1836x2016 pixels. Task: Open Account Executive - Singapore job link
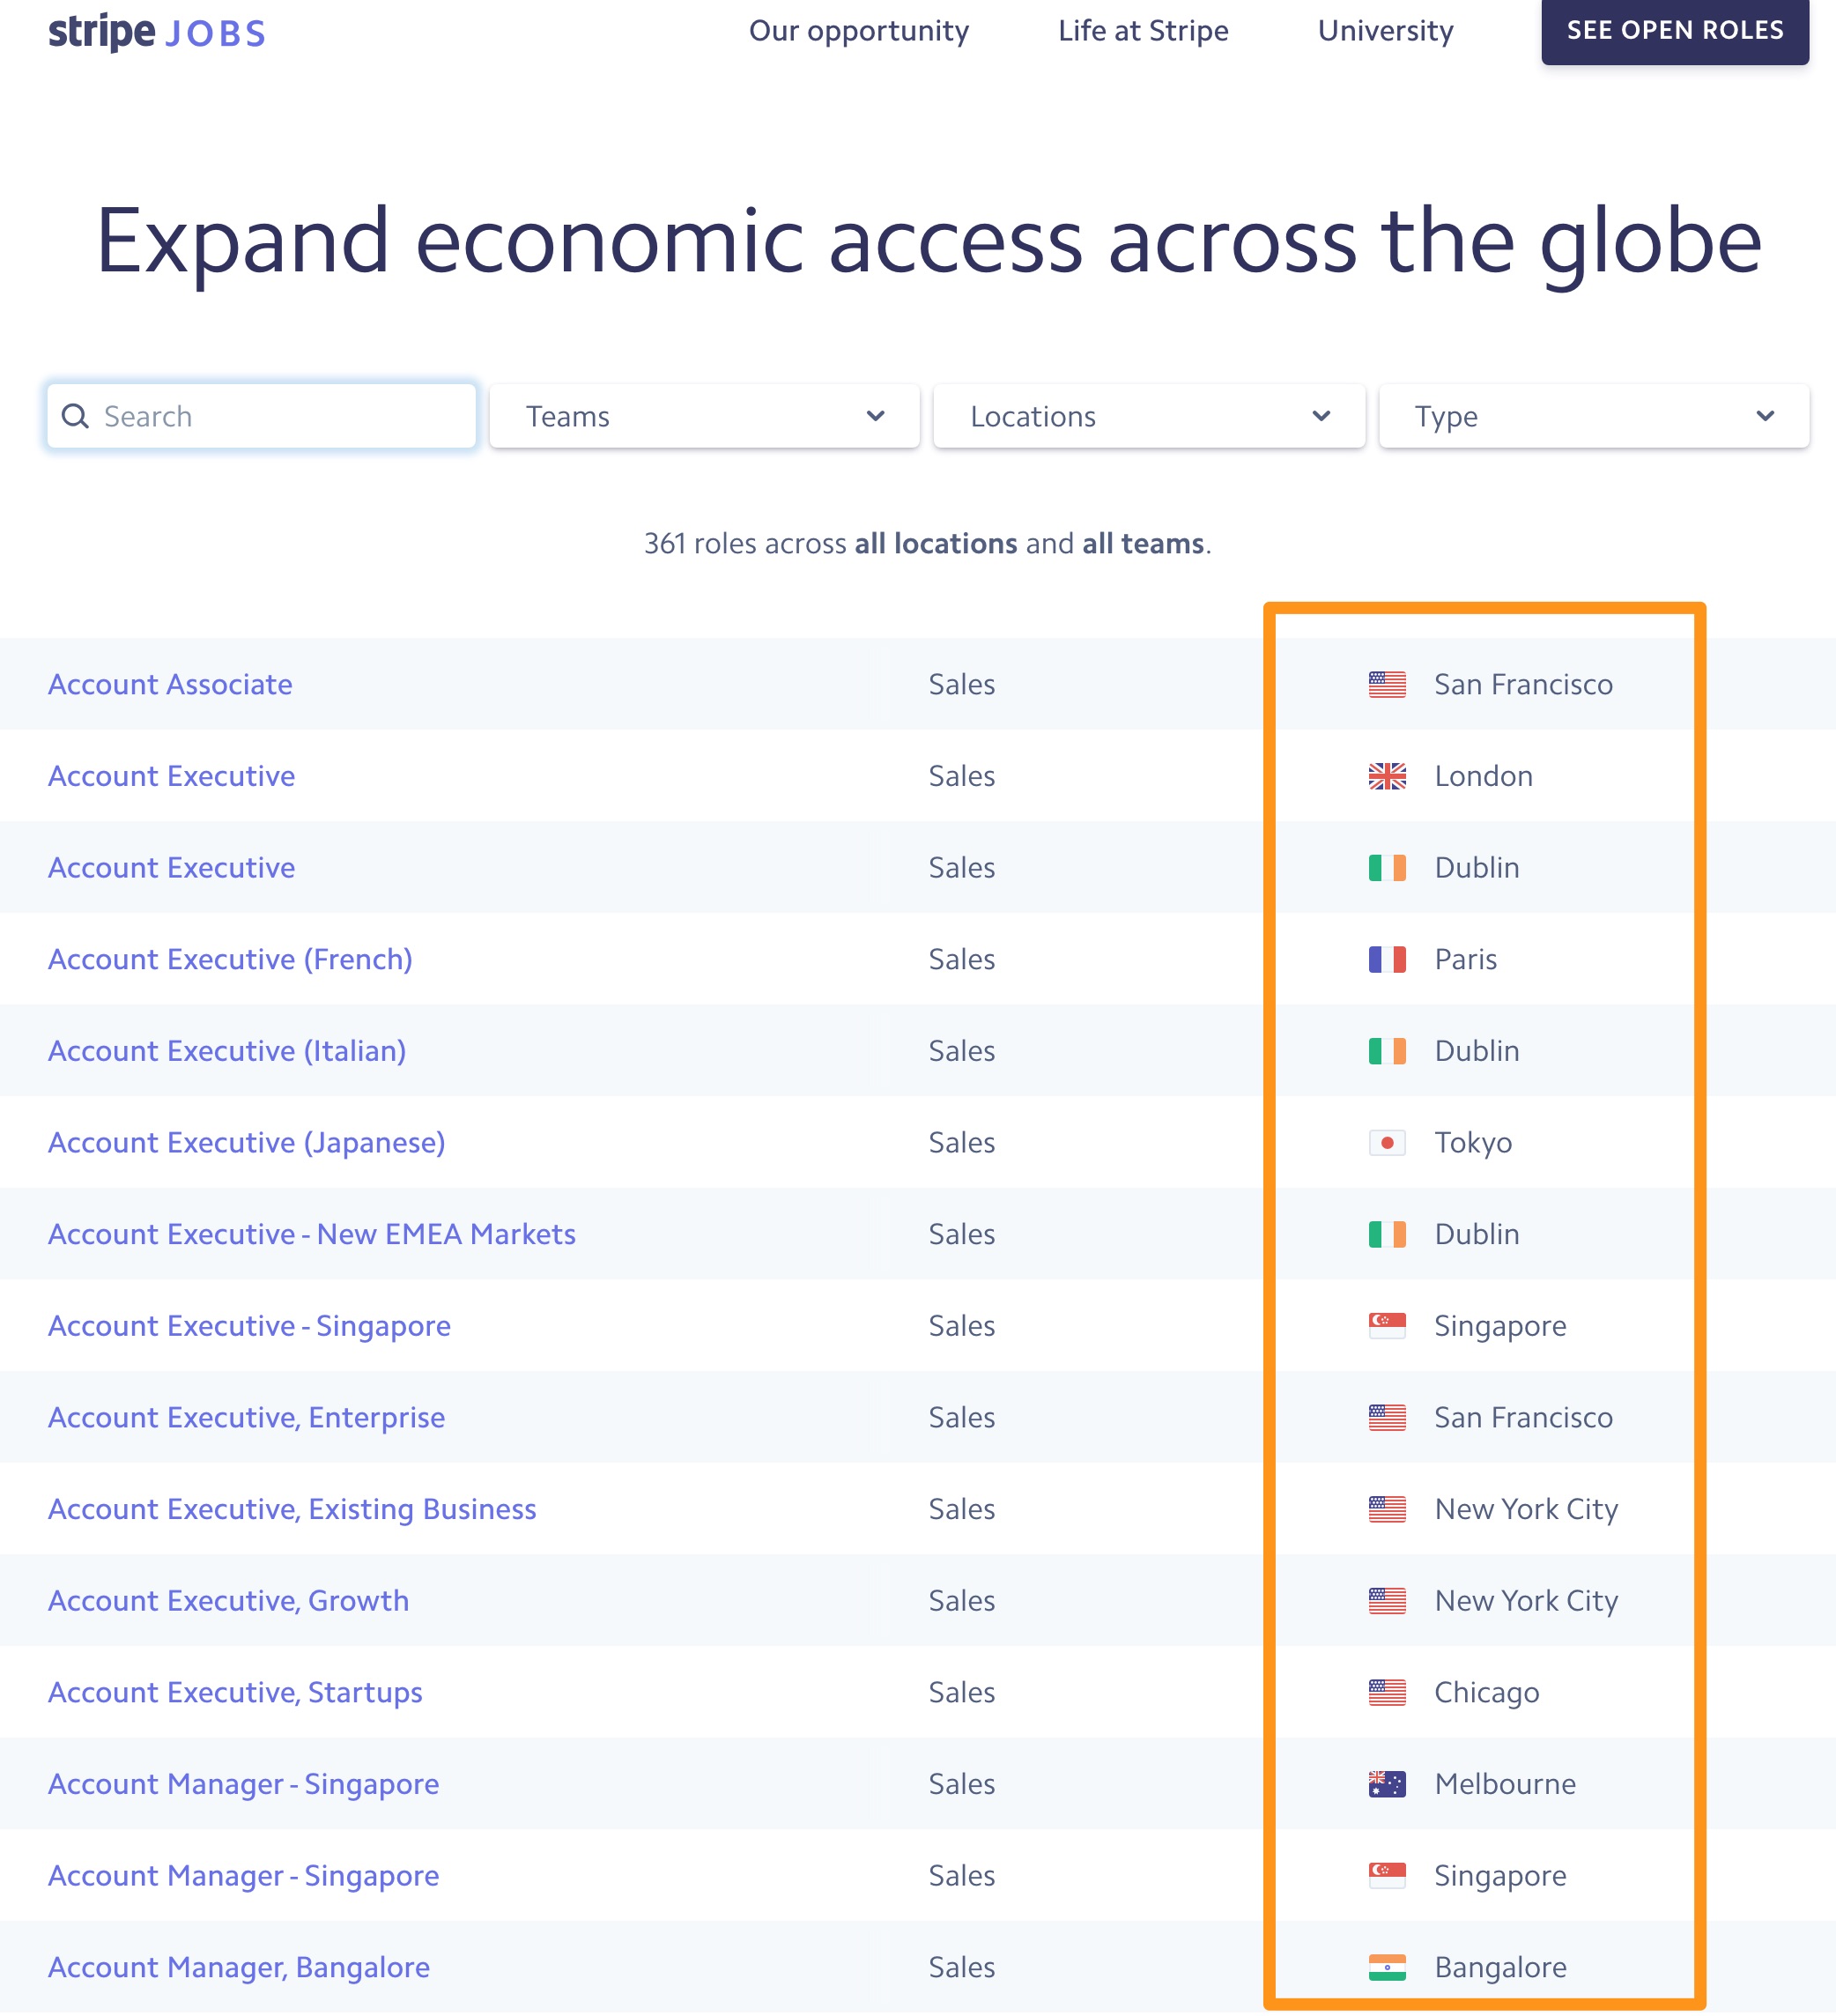[x=250, y=1326]
